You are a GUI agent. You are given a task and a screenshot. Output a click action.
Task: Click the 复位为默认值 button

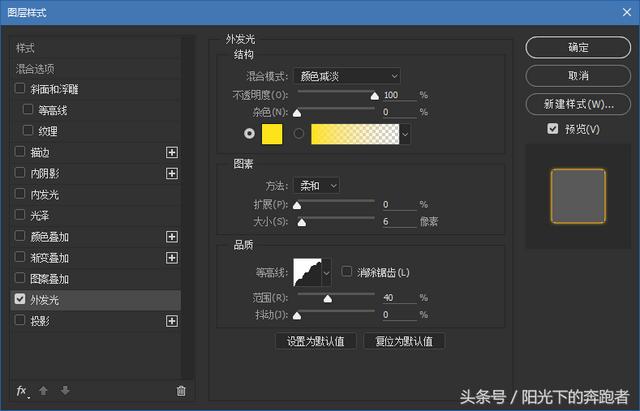404,341
